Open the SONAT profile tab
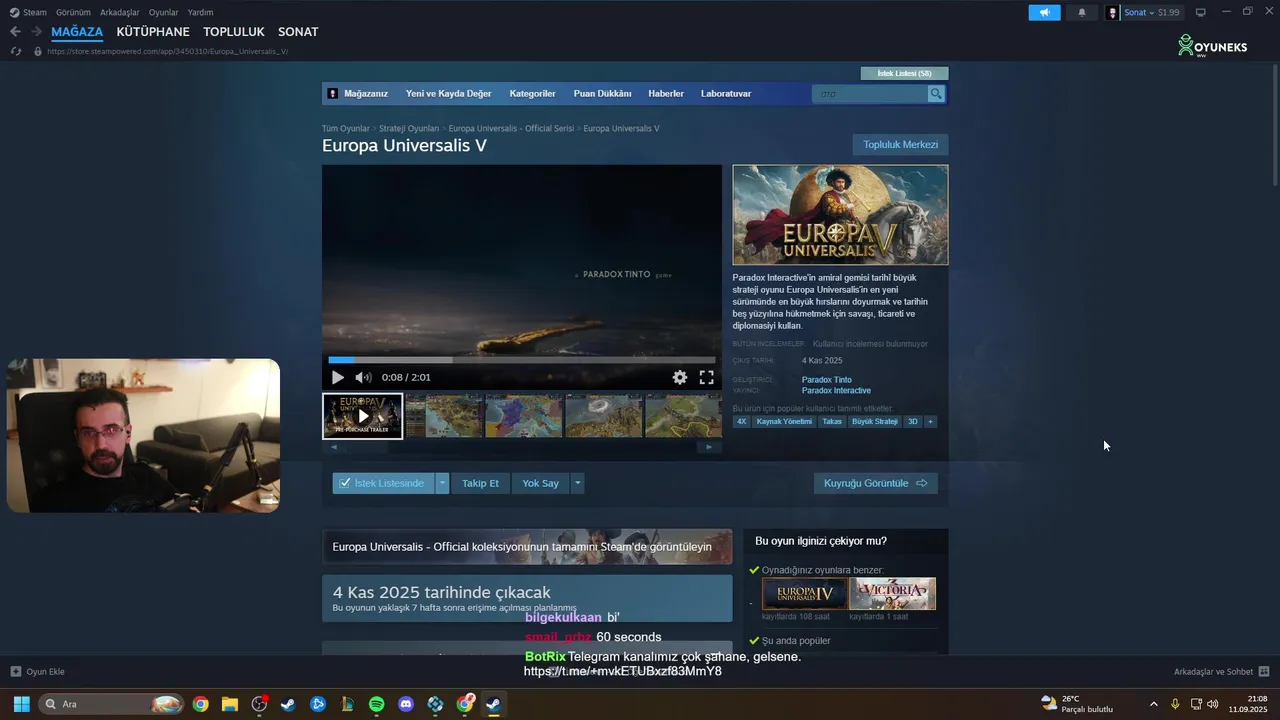Screen dimensions: 1280x720 (298, 32)
